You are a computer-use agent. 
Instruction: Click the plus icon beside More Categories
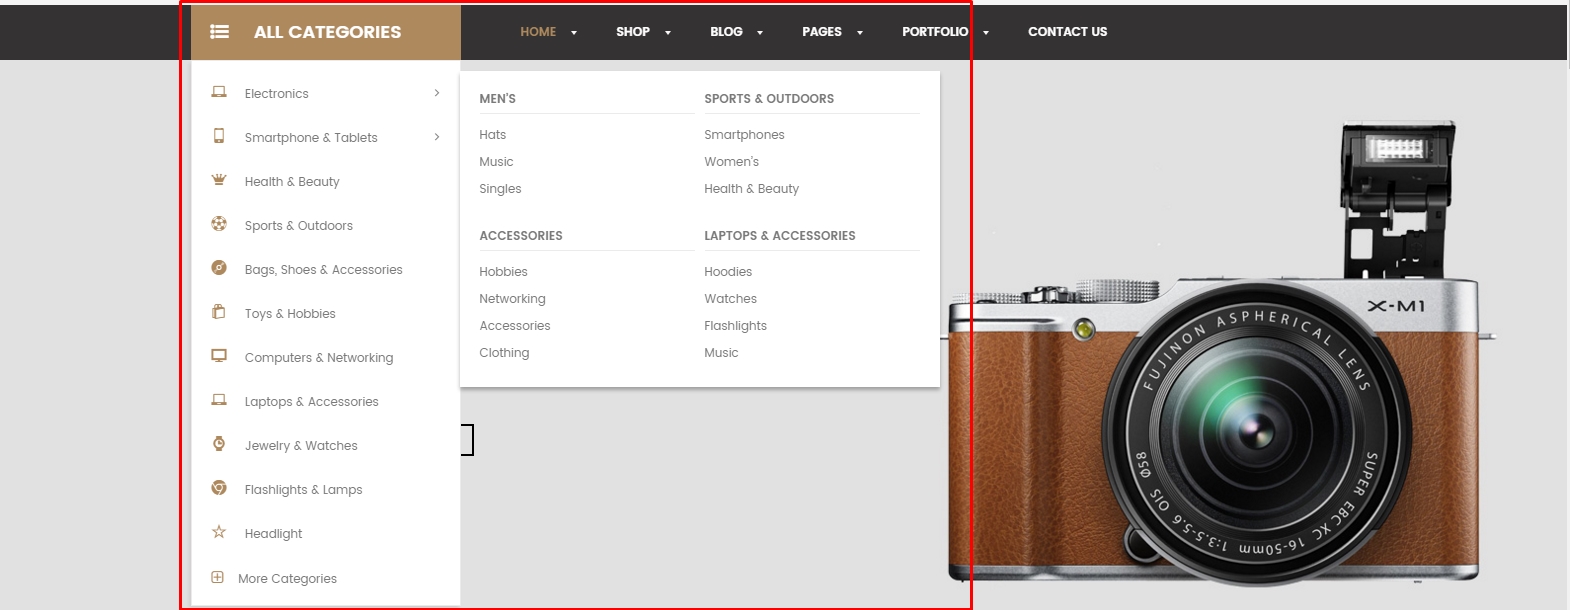[217, 577]
